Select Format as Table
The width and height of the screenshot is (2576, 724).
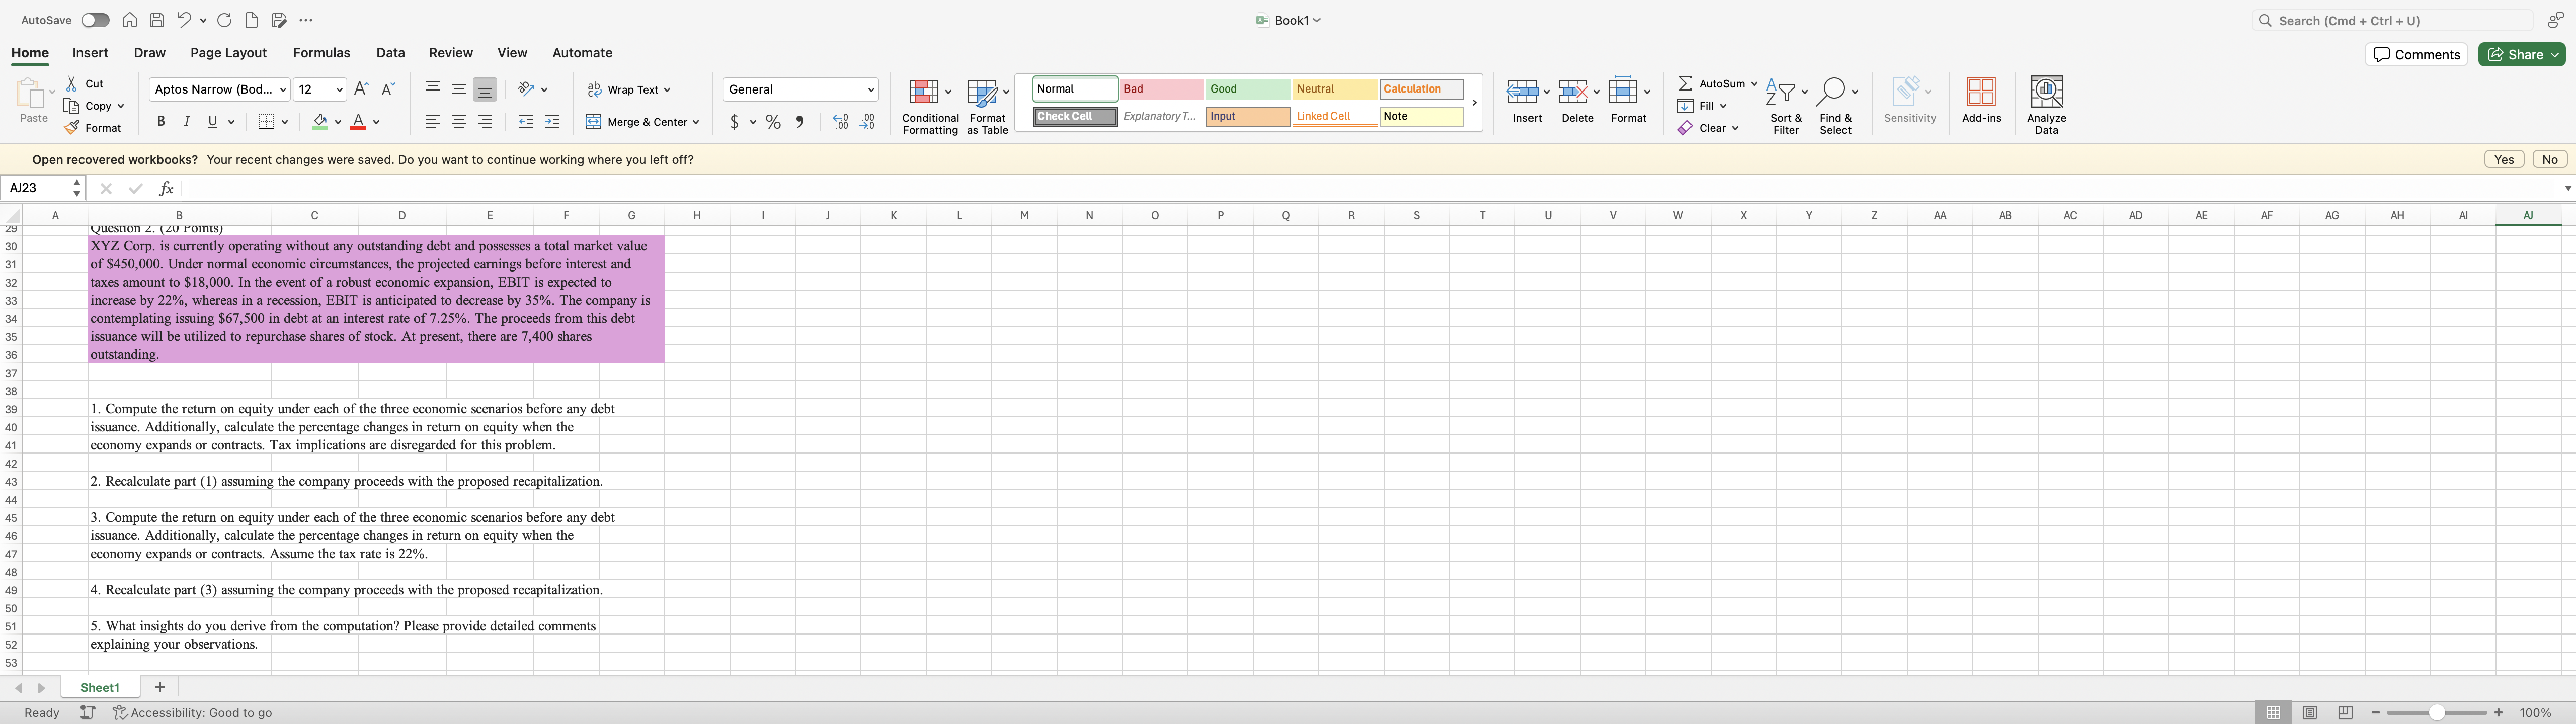(x=987, y=104)
